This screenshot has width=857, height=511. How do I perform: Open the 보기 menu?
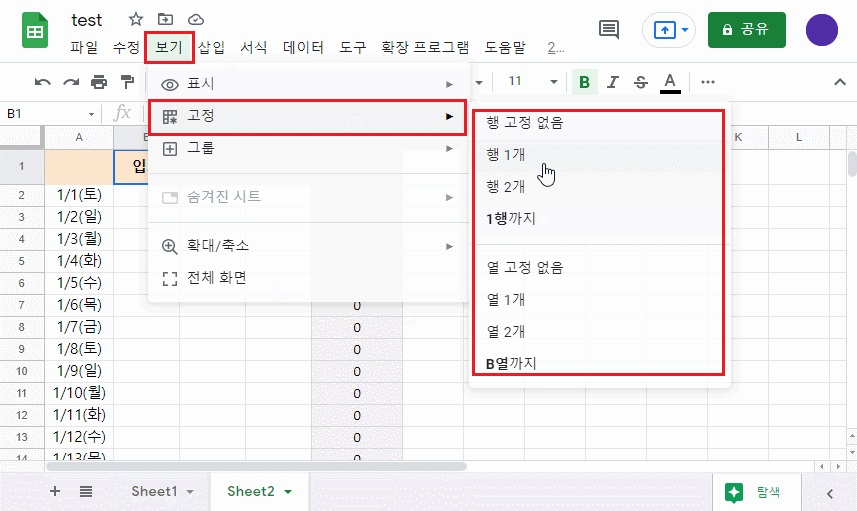click(x=169, y=47)
